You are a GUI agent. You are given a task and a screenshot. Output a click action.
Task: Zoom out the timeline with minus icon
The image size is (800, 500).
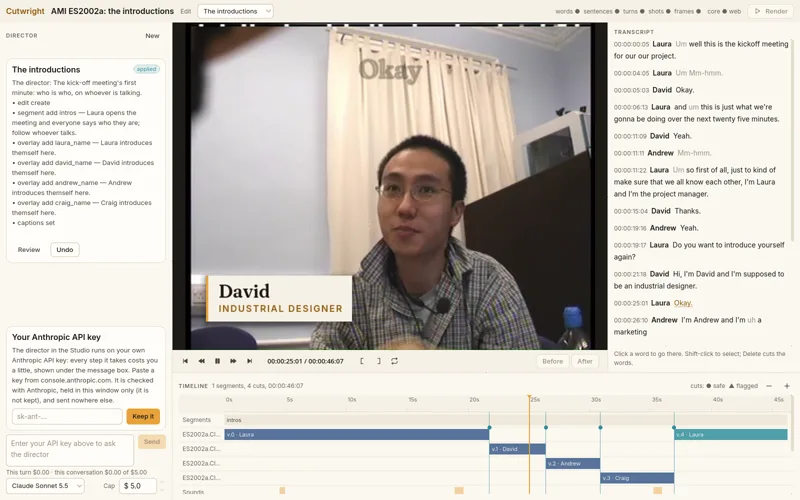click(769, 386)
